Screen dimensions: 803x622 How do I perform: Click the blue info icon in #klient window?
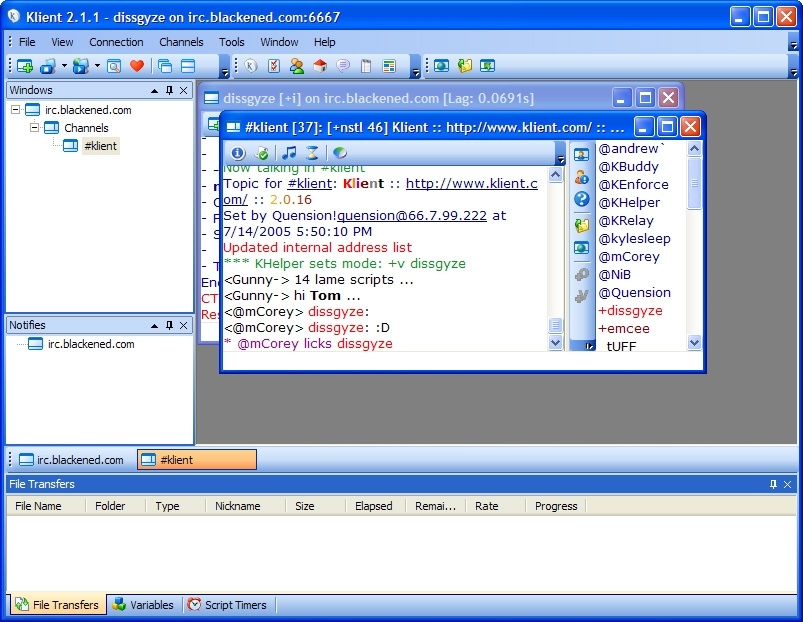click(x=238, y=153)
